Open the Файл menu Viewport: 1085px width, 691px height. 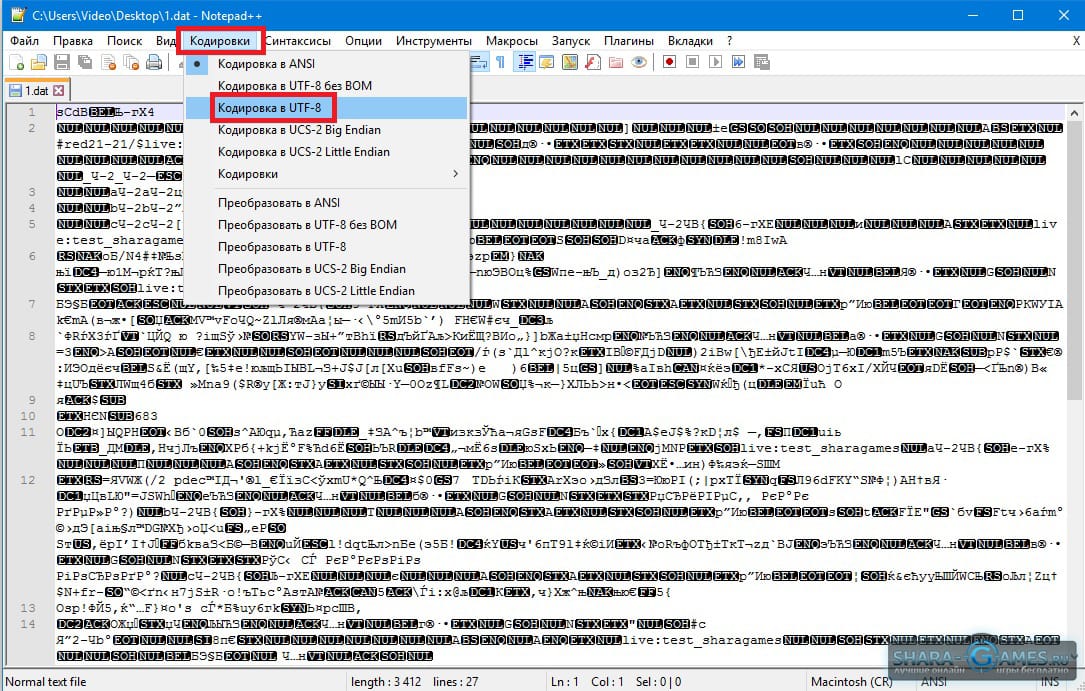click(x=24, y=41)
